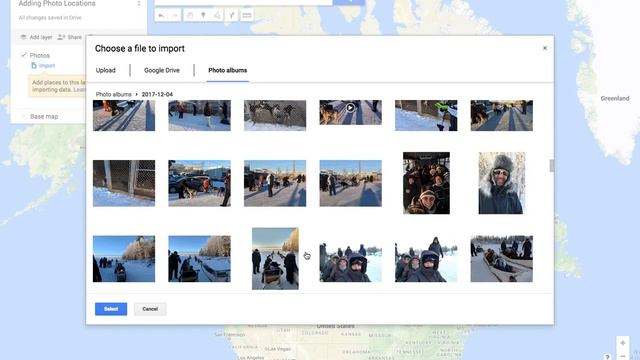Select the portrait sled photo beside cursor
The height and width of the screenshot is (360, 640).
click(x=275, y=259)
